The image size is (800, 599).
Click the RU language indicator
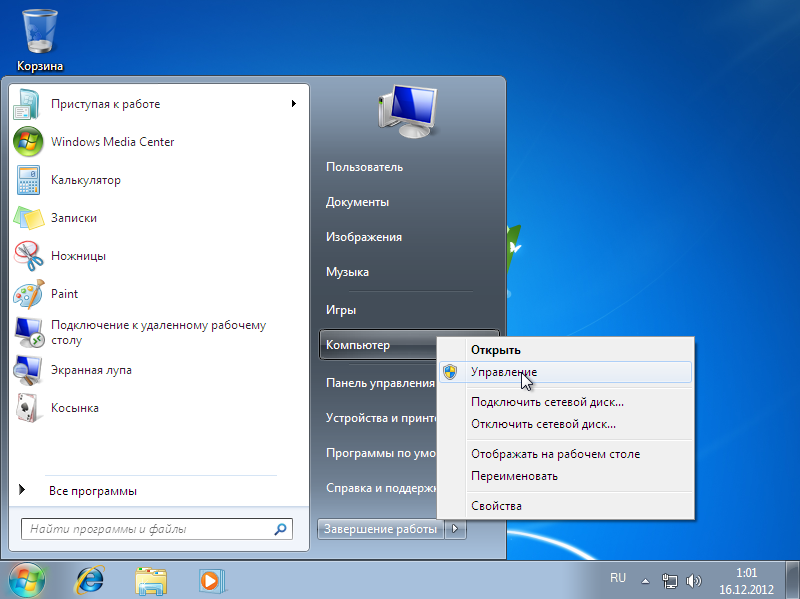click(617, 578)
